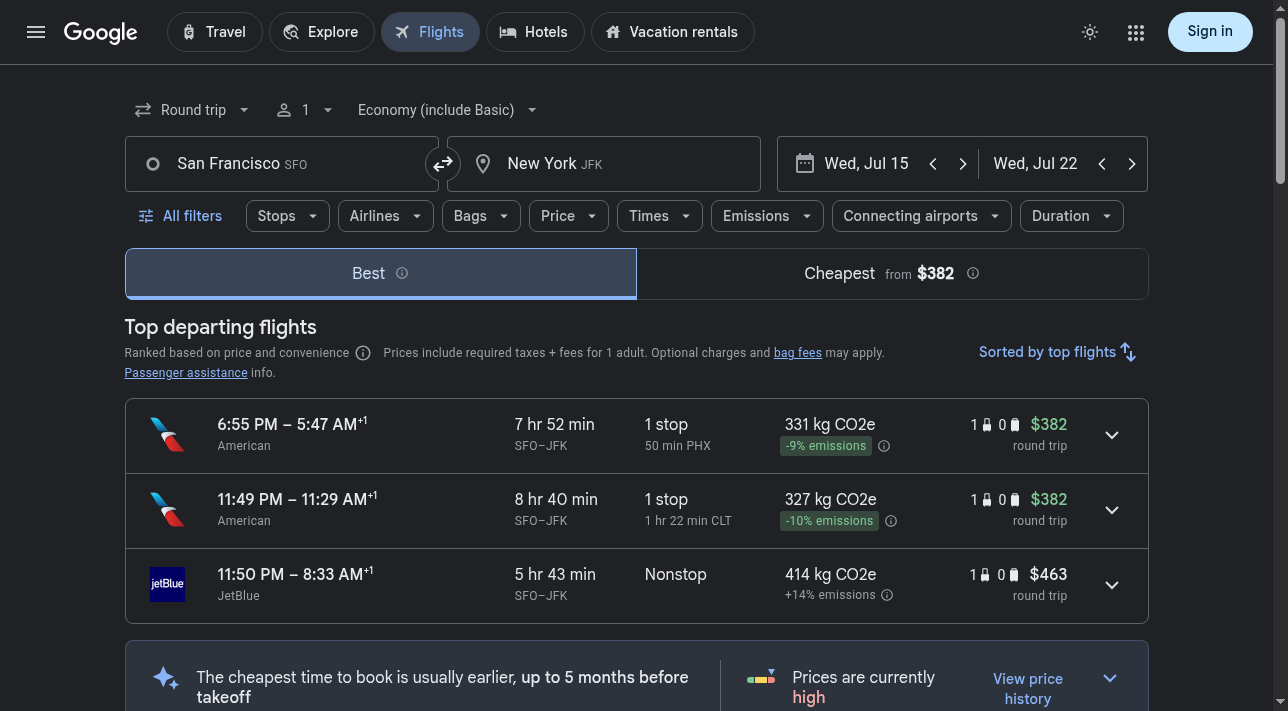This screenshot has height=711, width=1288.
Task: Select next day for Wed, Jul 15 departure
Action: pos(963,164)
